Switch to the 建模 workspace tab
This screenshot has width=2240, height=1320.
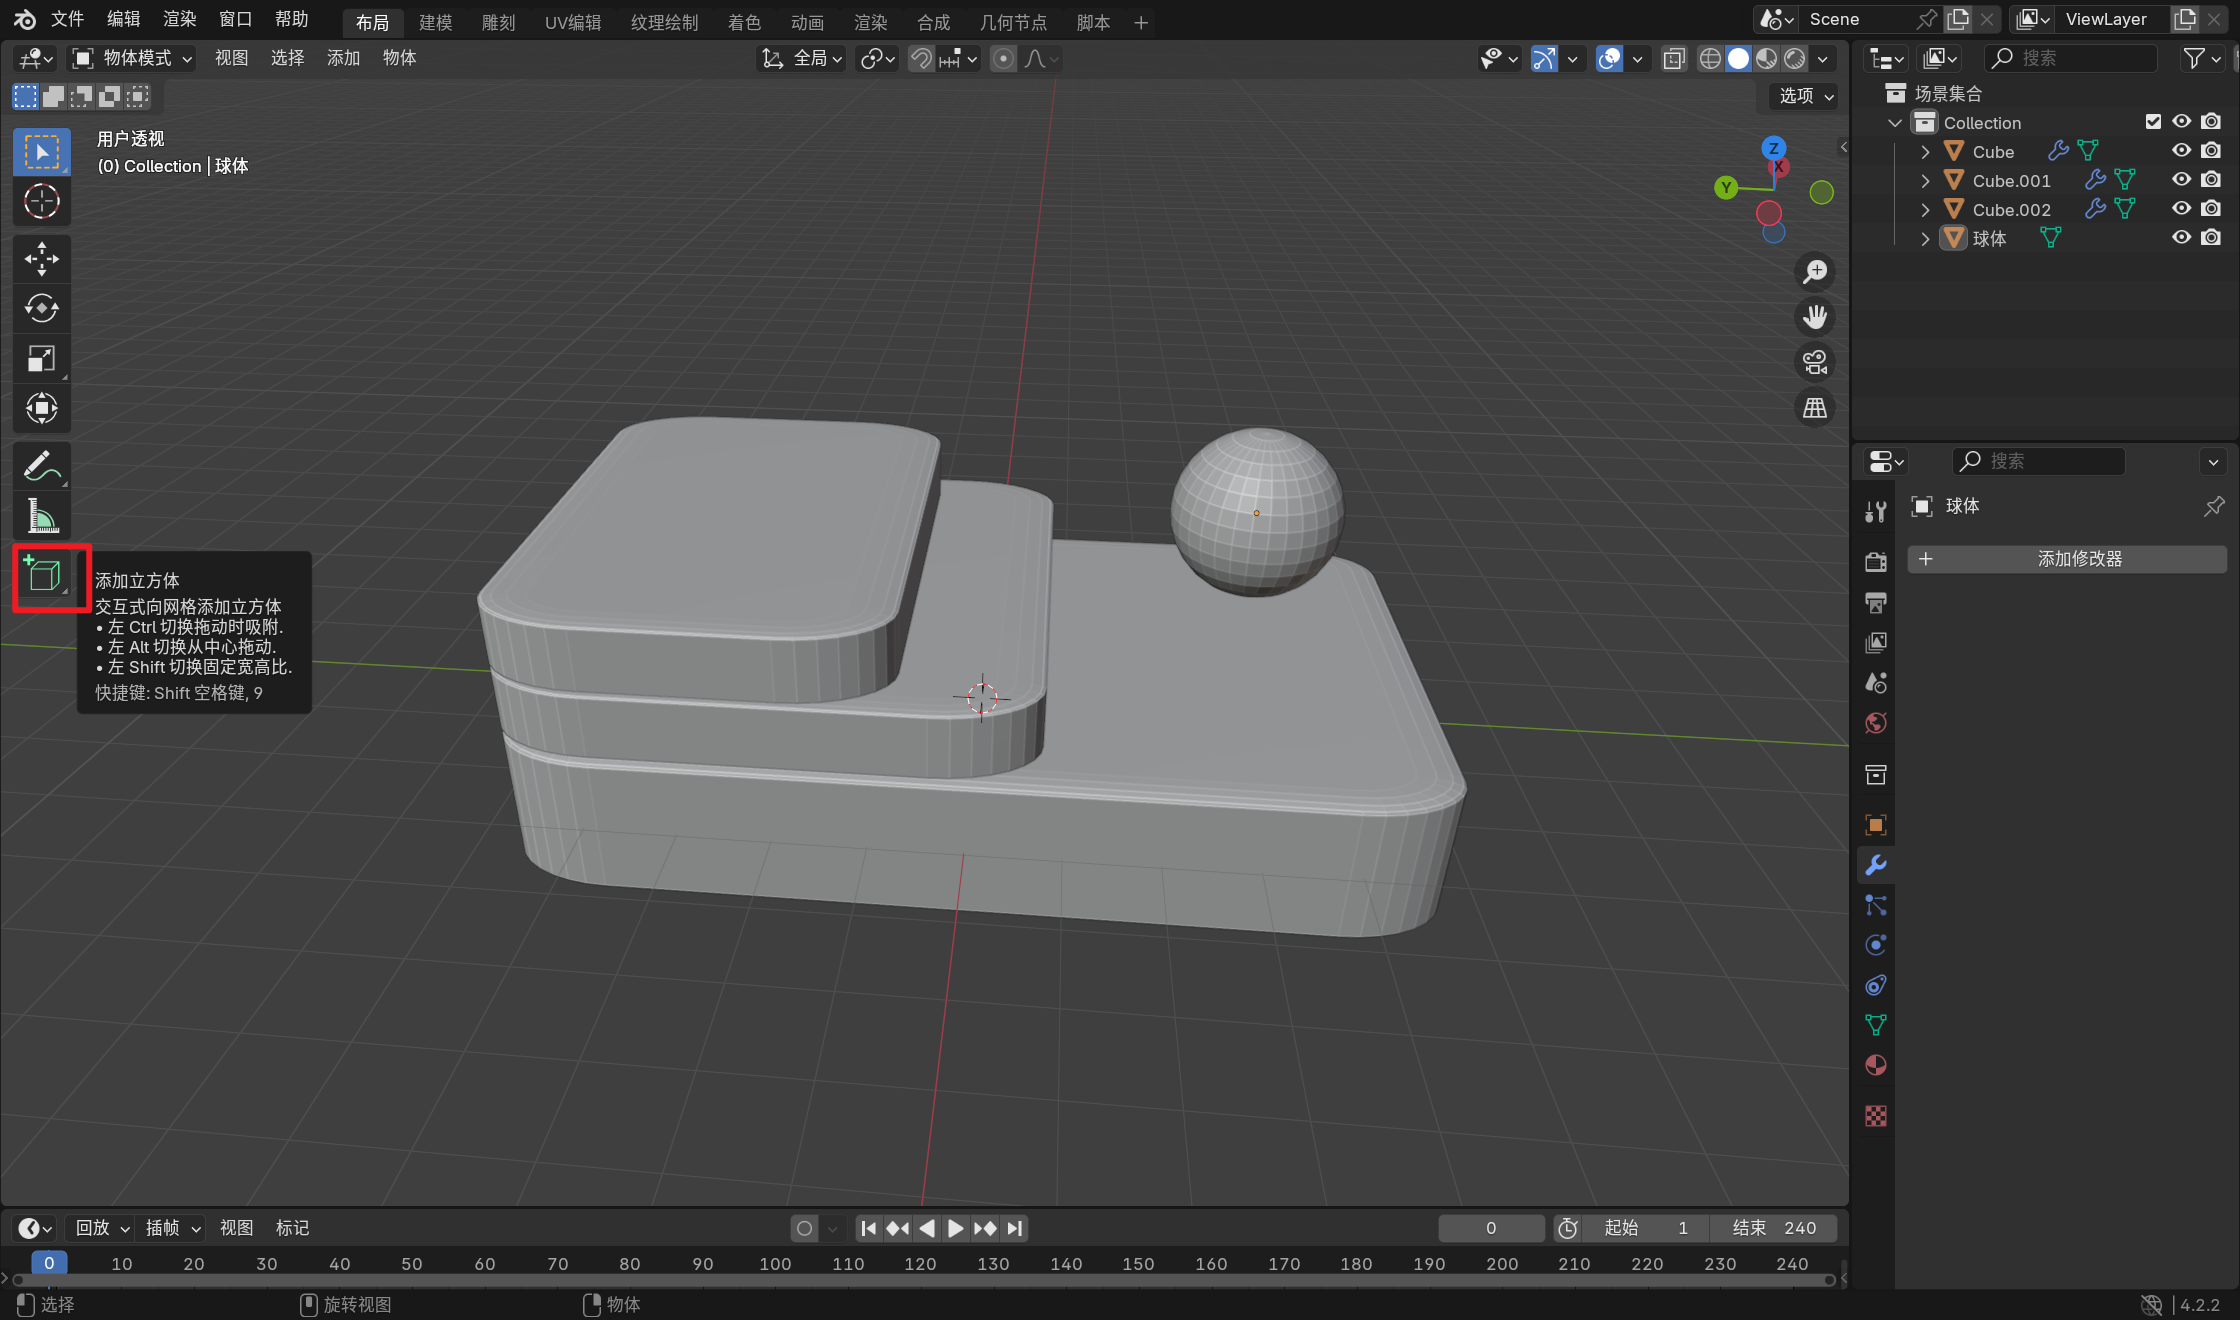pos(435,22)
